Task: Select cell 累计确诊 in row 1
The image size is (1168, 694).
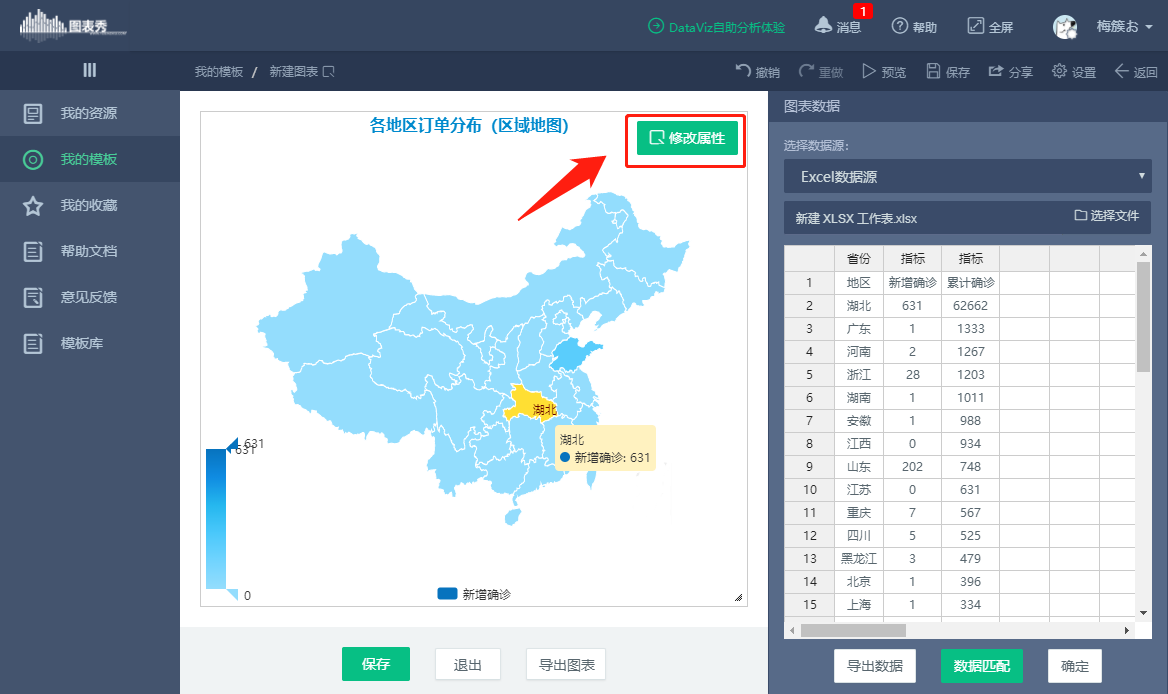Action: click(971, 282)
